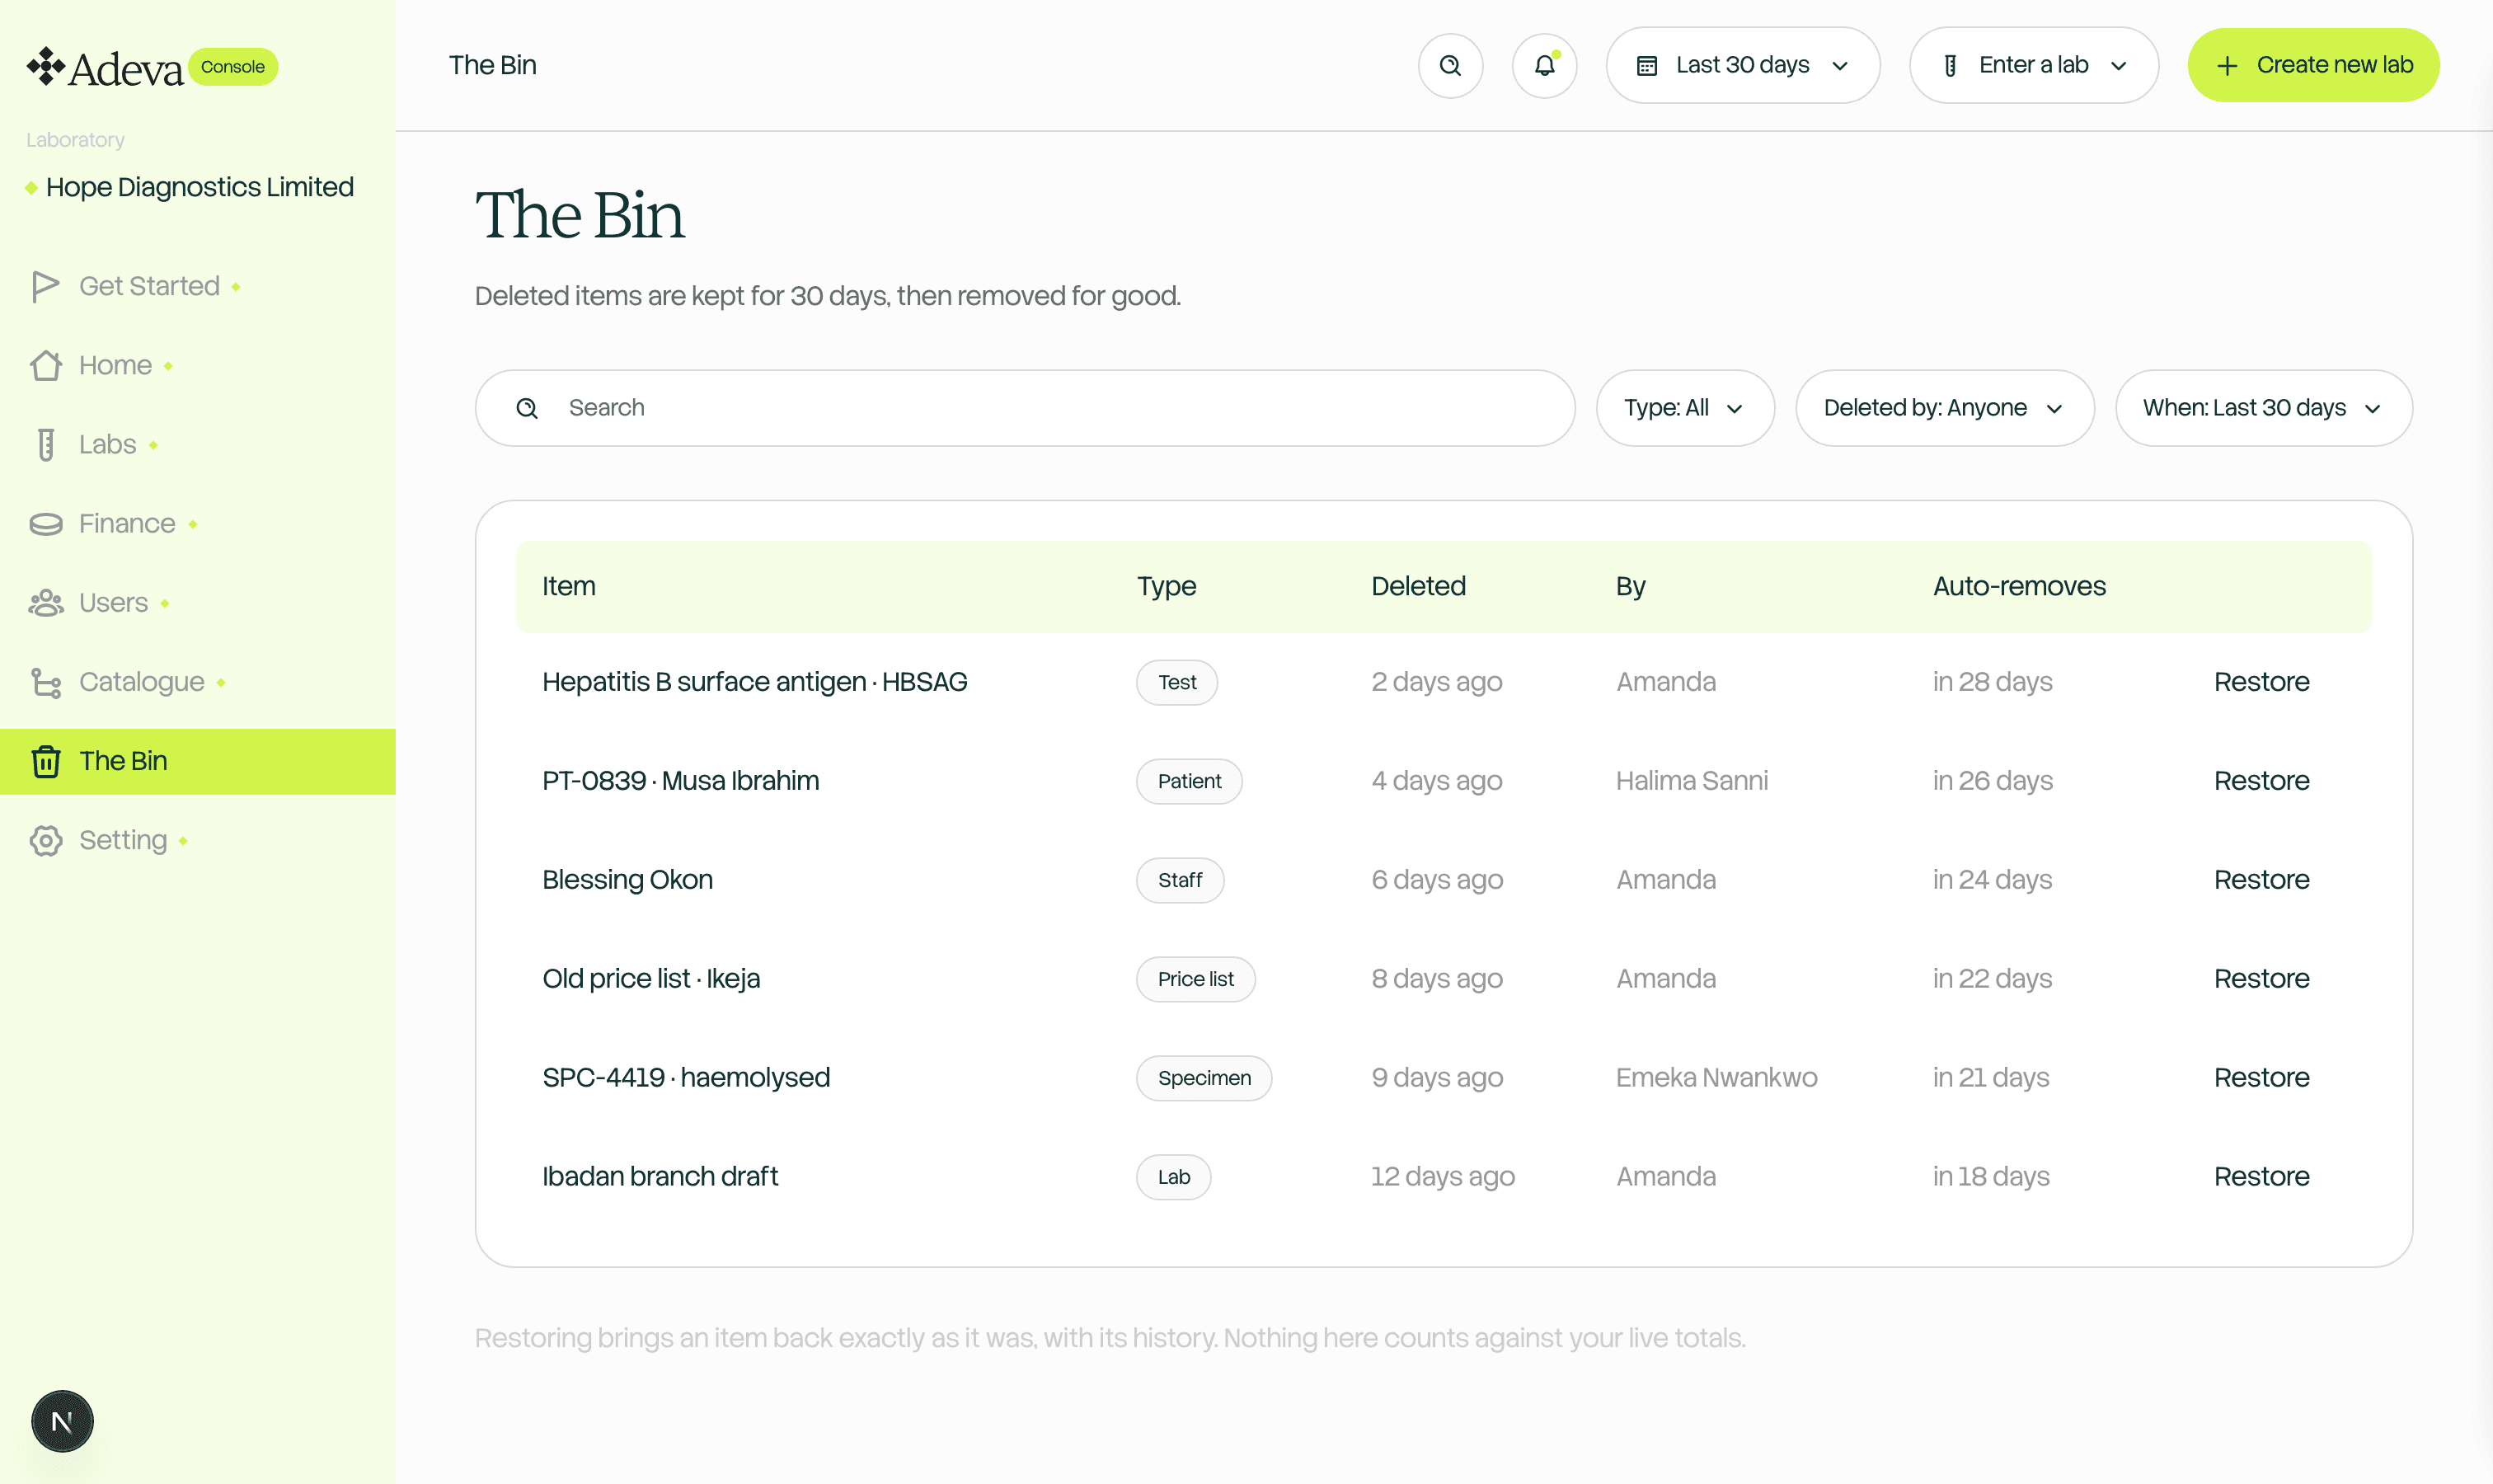The height and width of the screenshot is (1484, 2493).
Task: Open the N user avatar
Action: tap(62, 1421)
